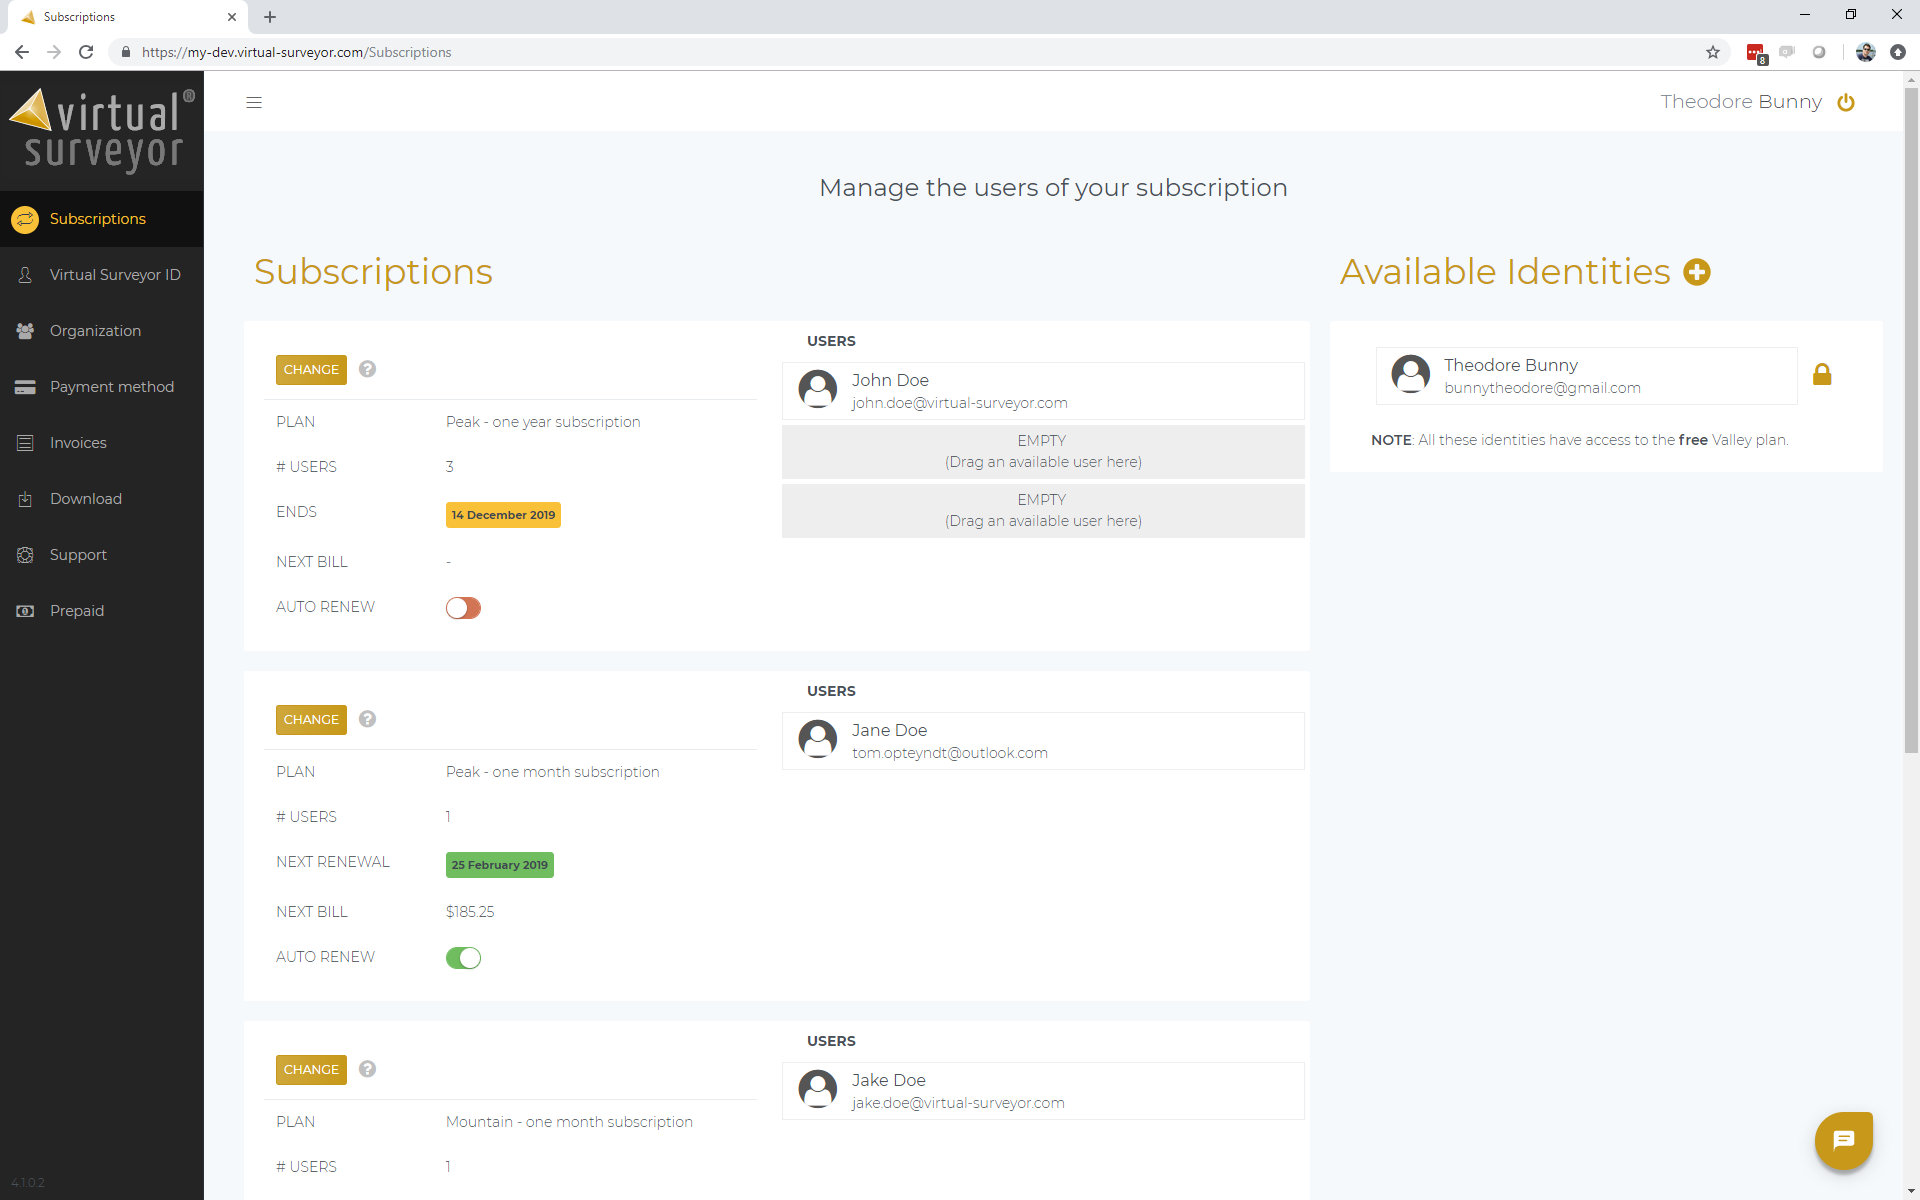Viewport: 1920px width, 1200px height.
Task: Click help icon for Mountain plan
Action: 367,1069
